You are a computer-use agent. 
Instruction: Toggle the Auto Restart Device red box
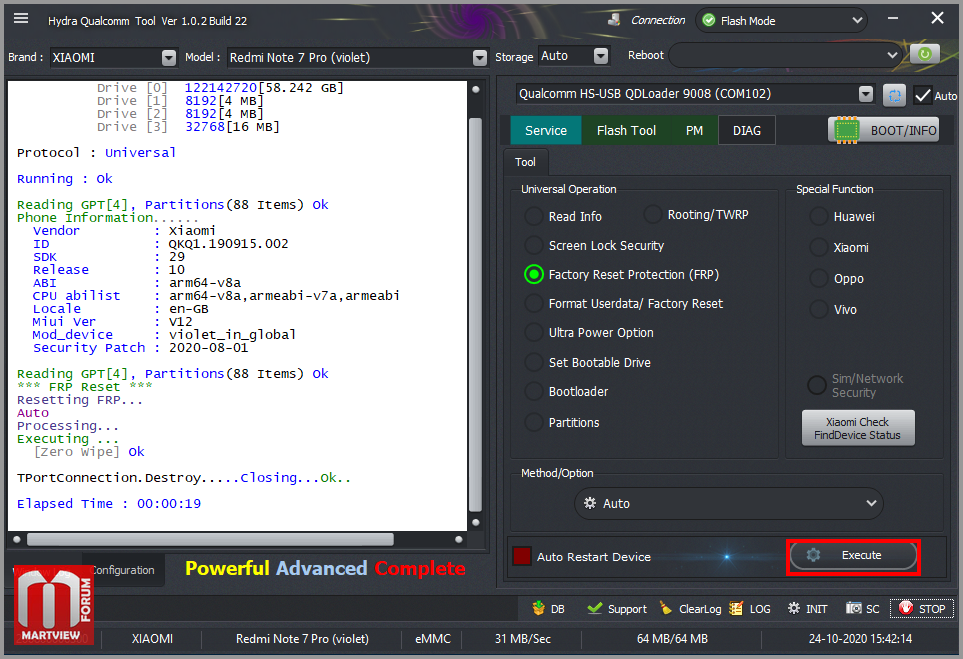pos(521,557)
